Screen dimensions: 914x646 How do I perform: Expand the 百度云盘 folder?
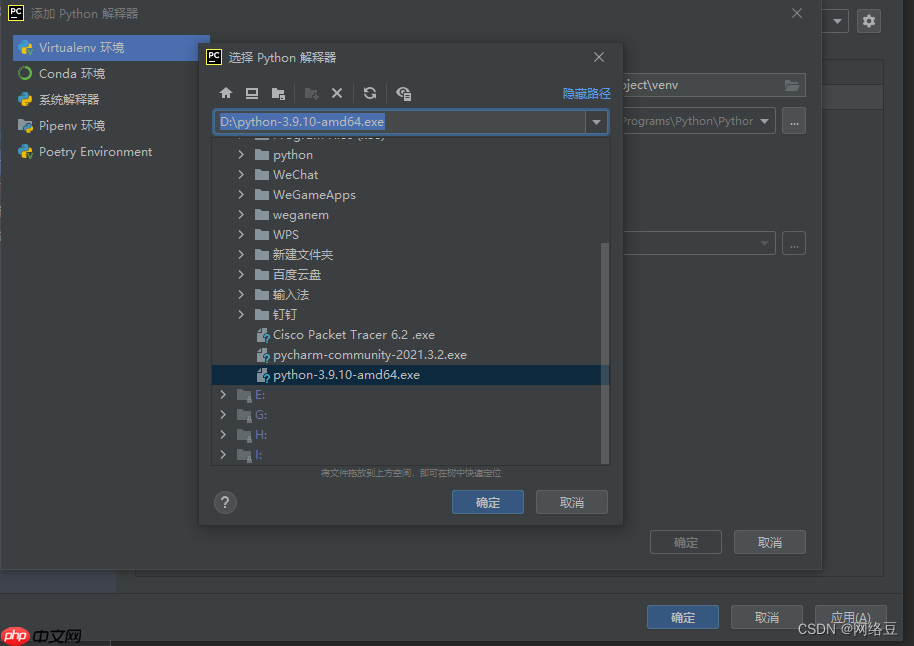point(241,275)
